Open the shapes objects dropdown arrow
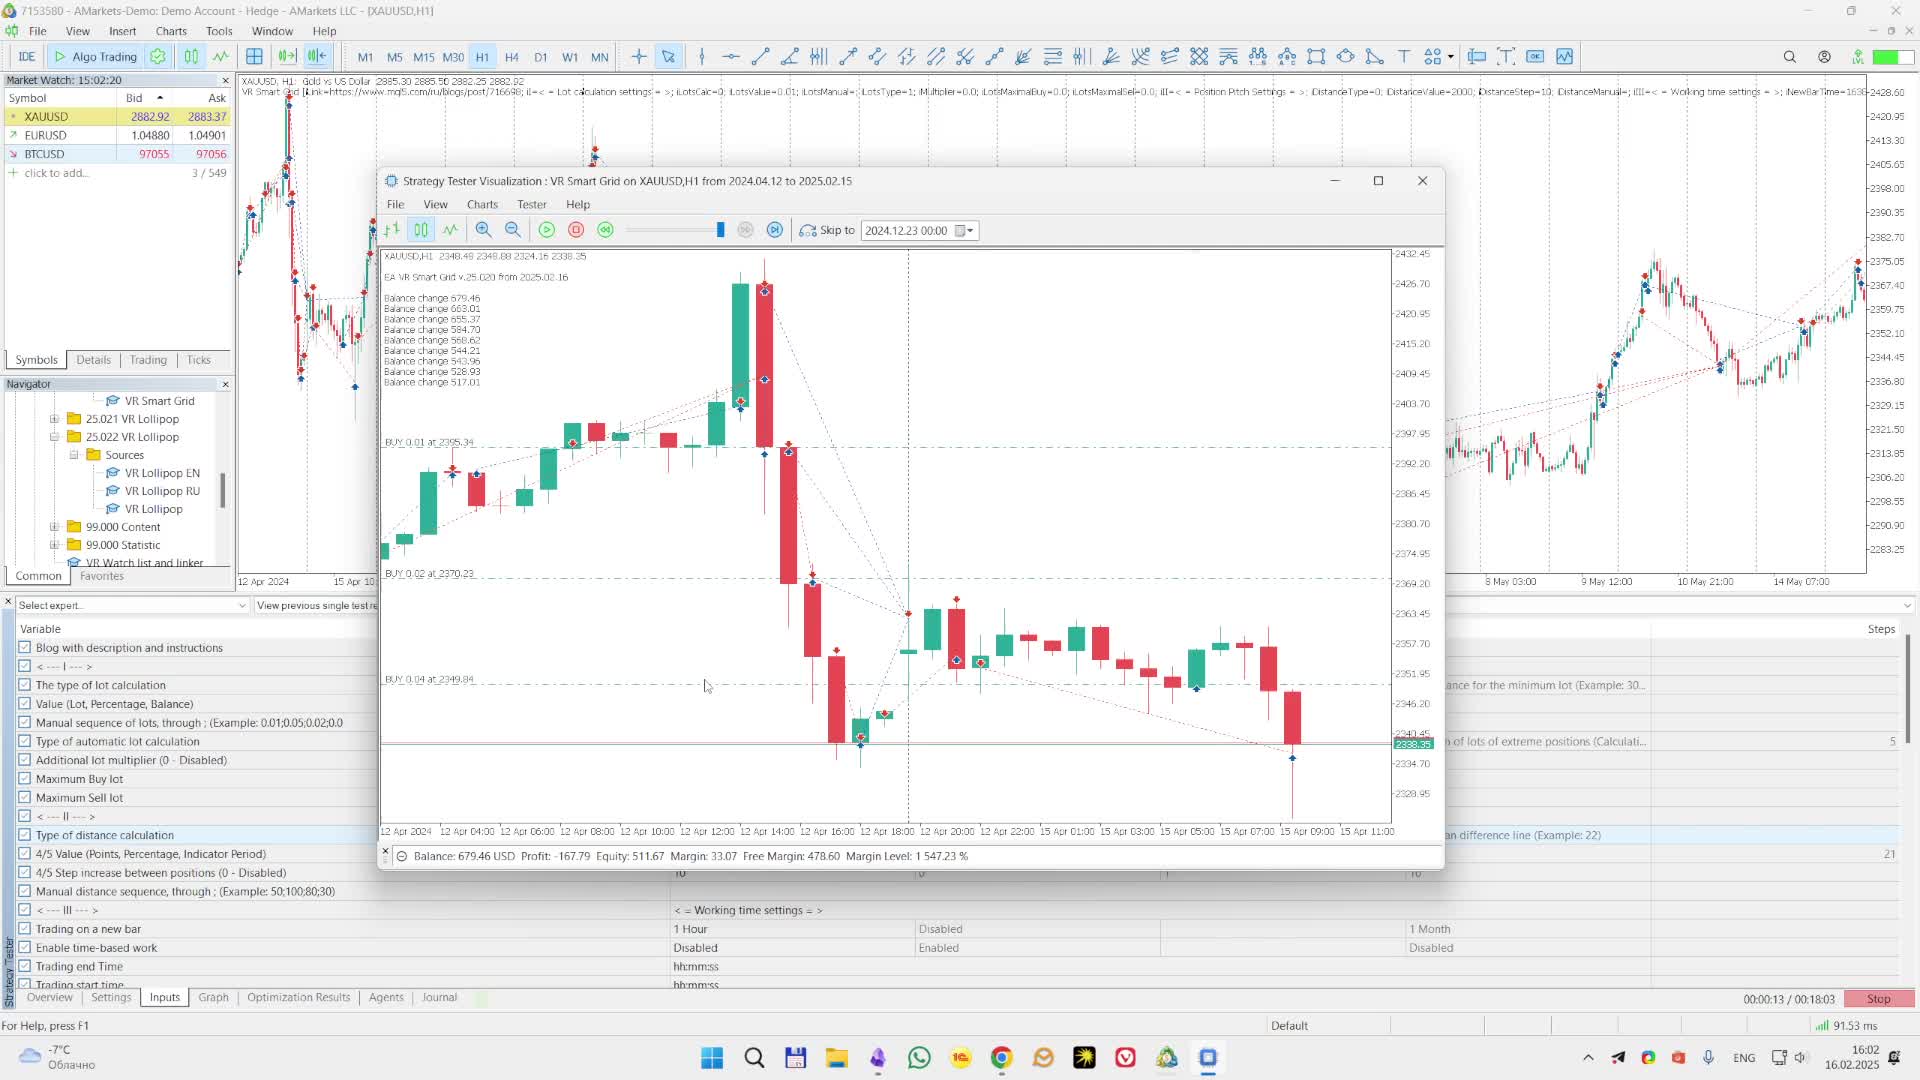 (1450, 57)
